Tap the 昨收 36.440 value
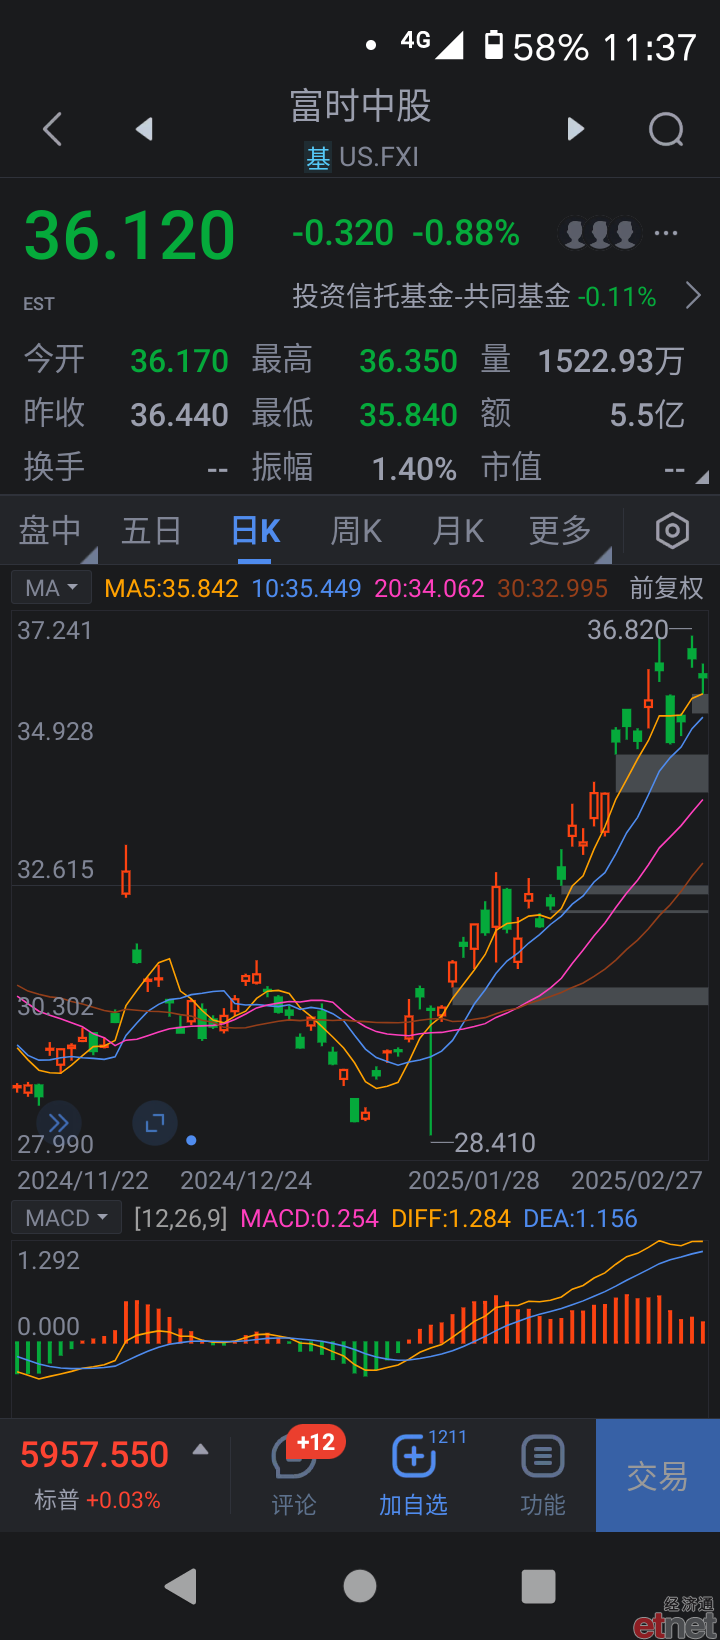Viewport: 720px width, 1640px height. 180,414
